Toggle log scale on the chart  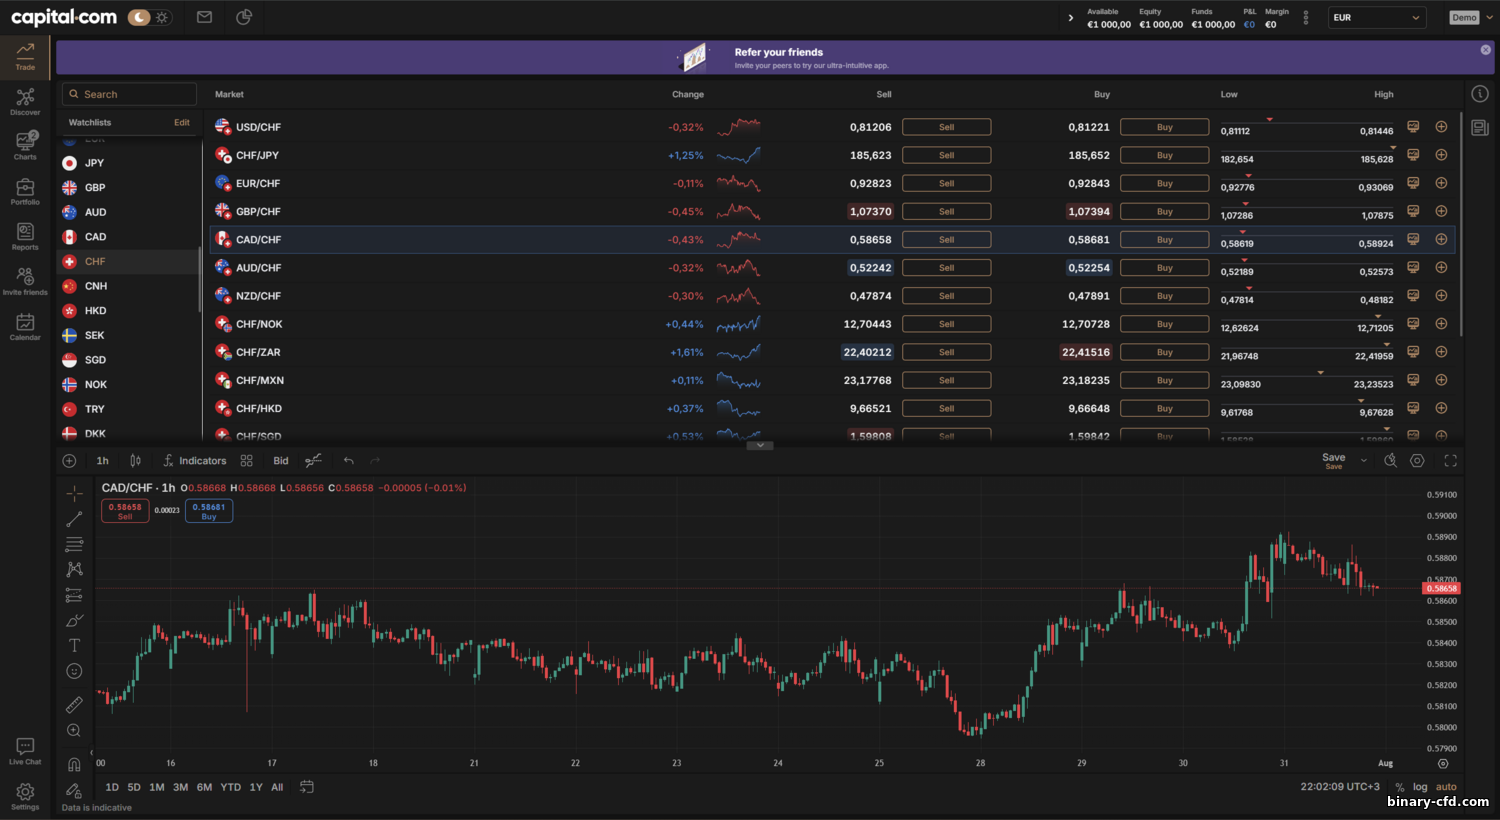tap(1420, 787)
